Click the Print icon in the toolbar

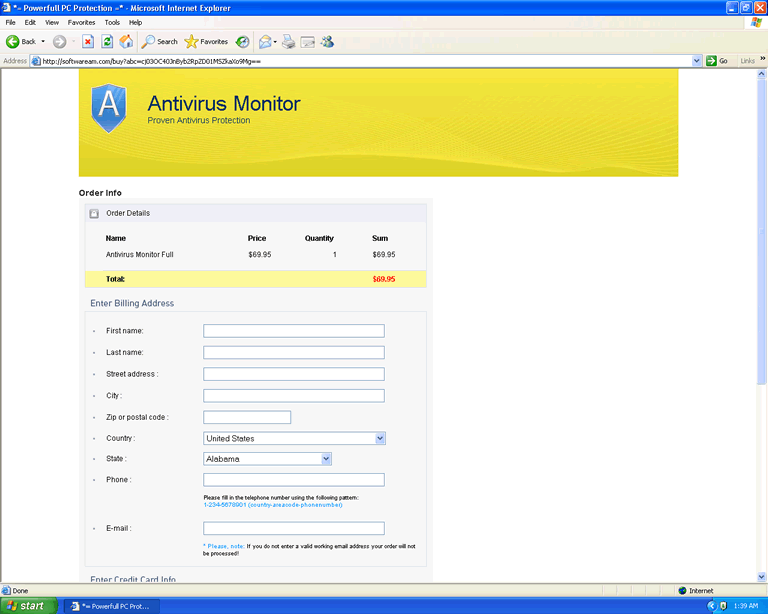click(x=289, y=41)
